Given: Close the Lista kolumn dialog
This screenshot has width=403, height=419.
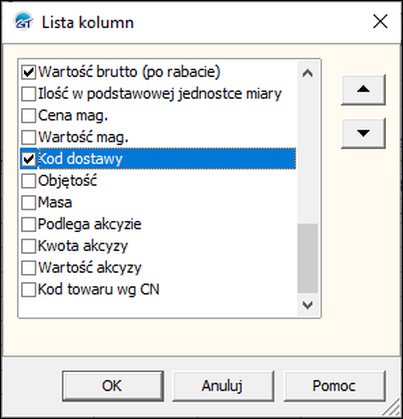Looking at the screenshot, I should click(x=380, y=22).
